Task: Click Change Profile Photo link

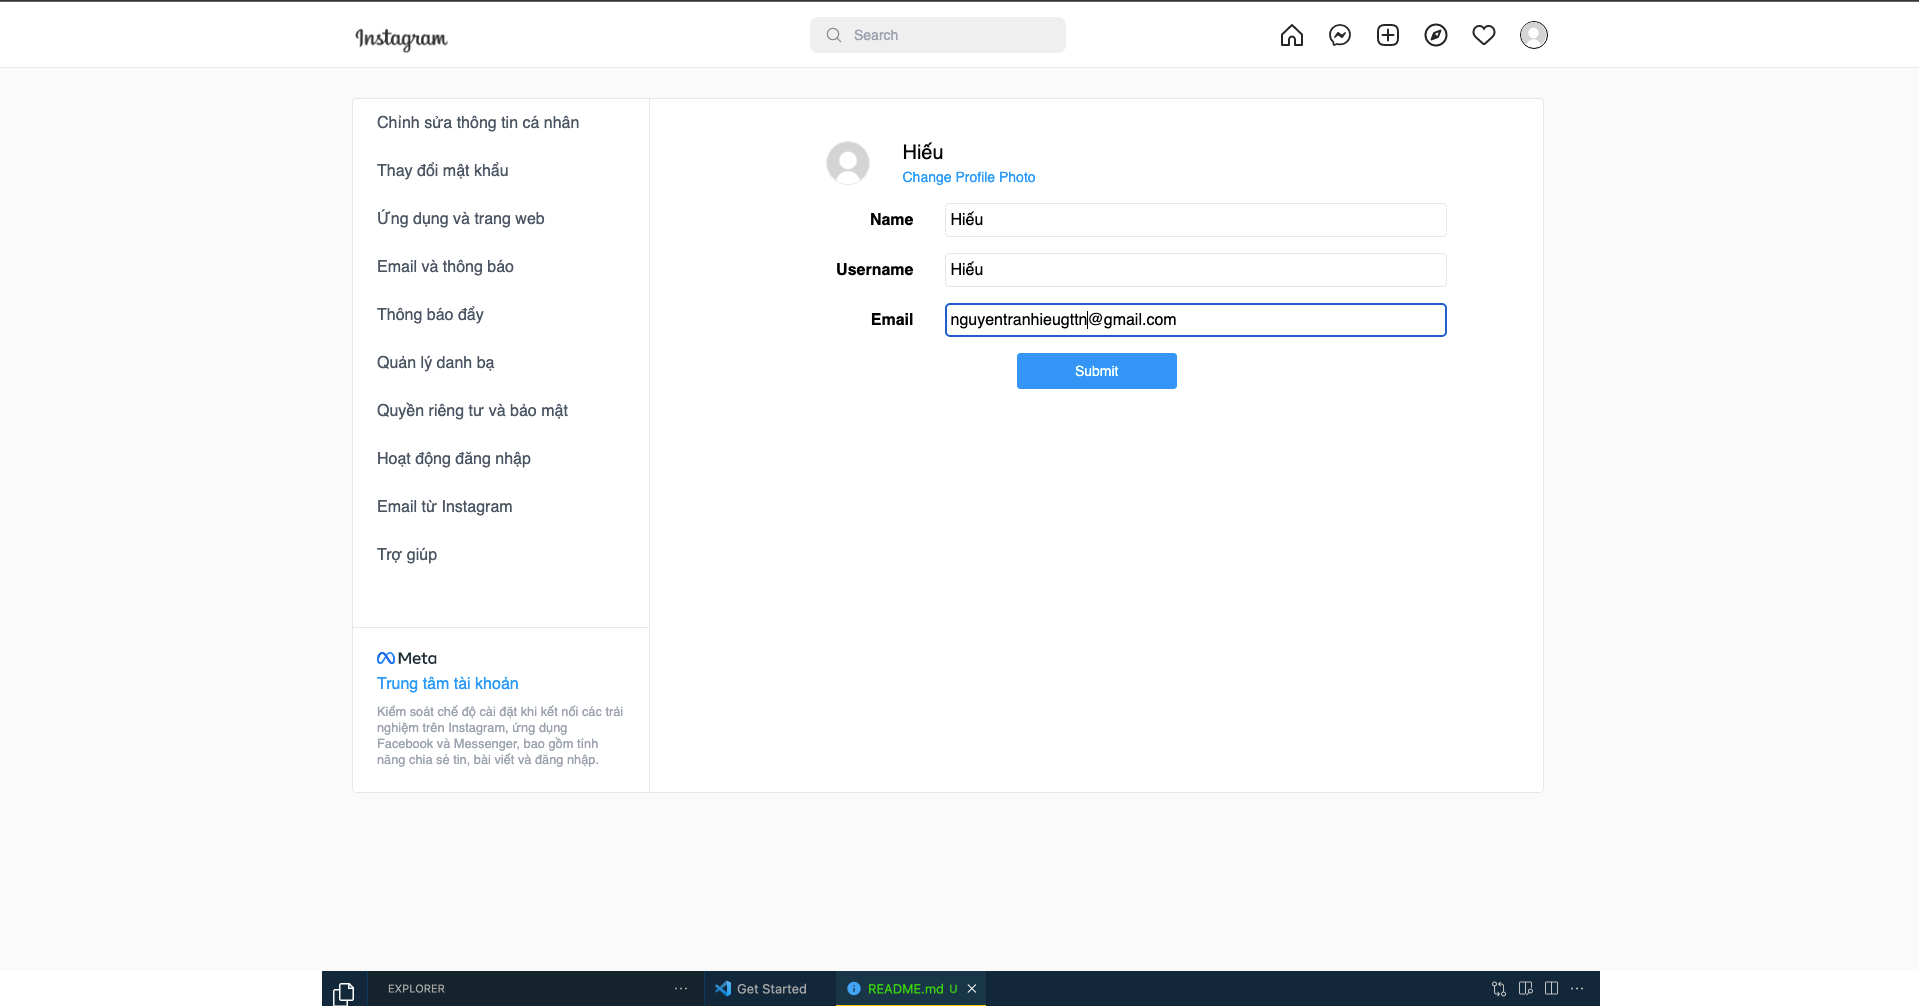Action: 968,177
